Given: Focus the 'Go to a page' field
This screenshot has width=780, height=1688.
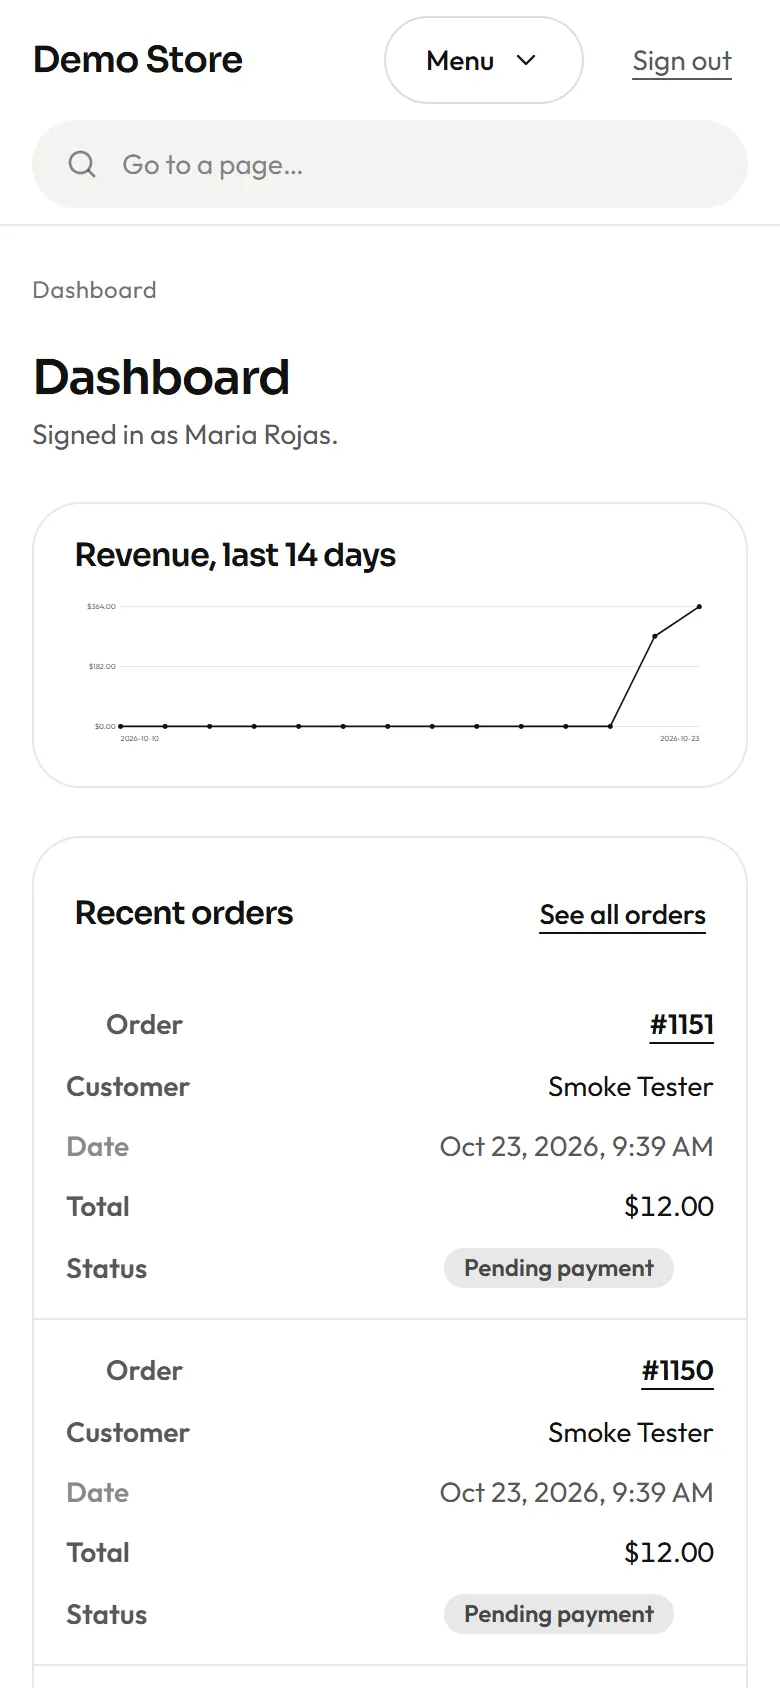Looking at the screenshot, I should [390, 164].
